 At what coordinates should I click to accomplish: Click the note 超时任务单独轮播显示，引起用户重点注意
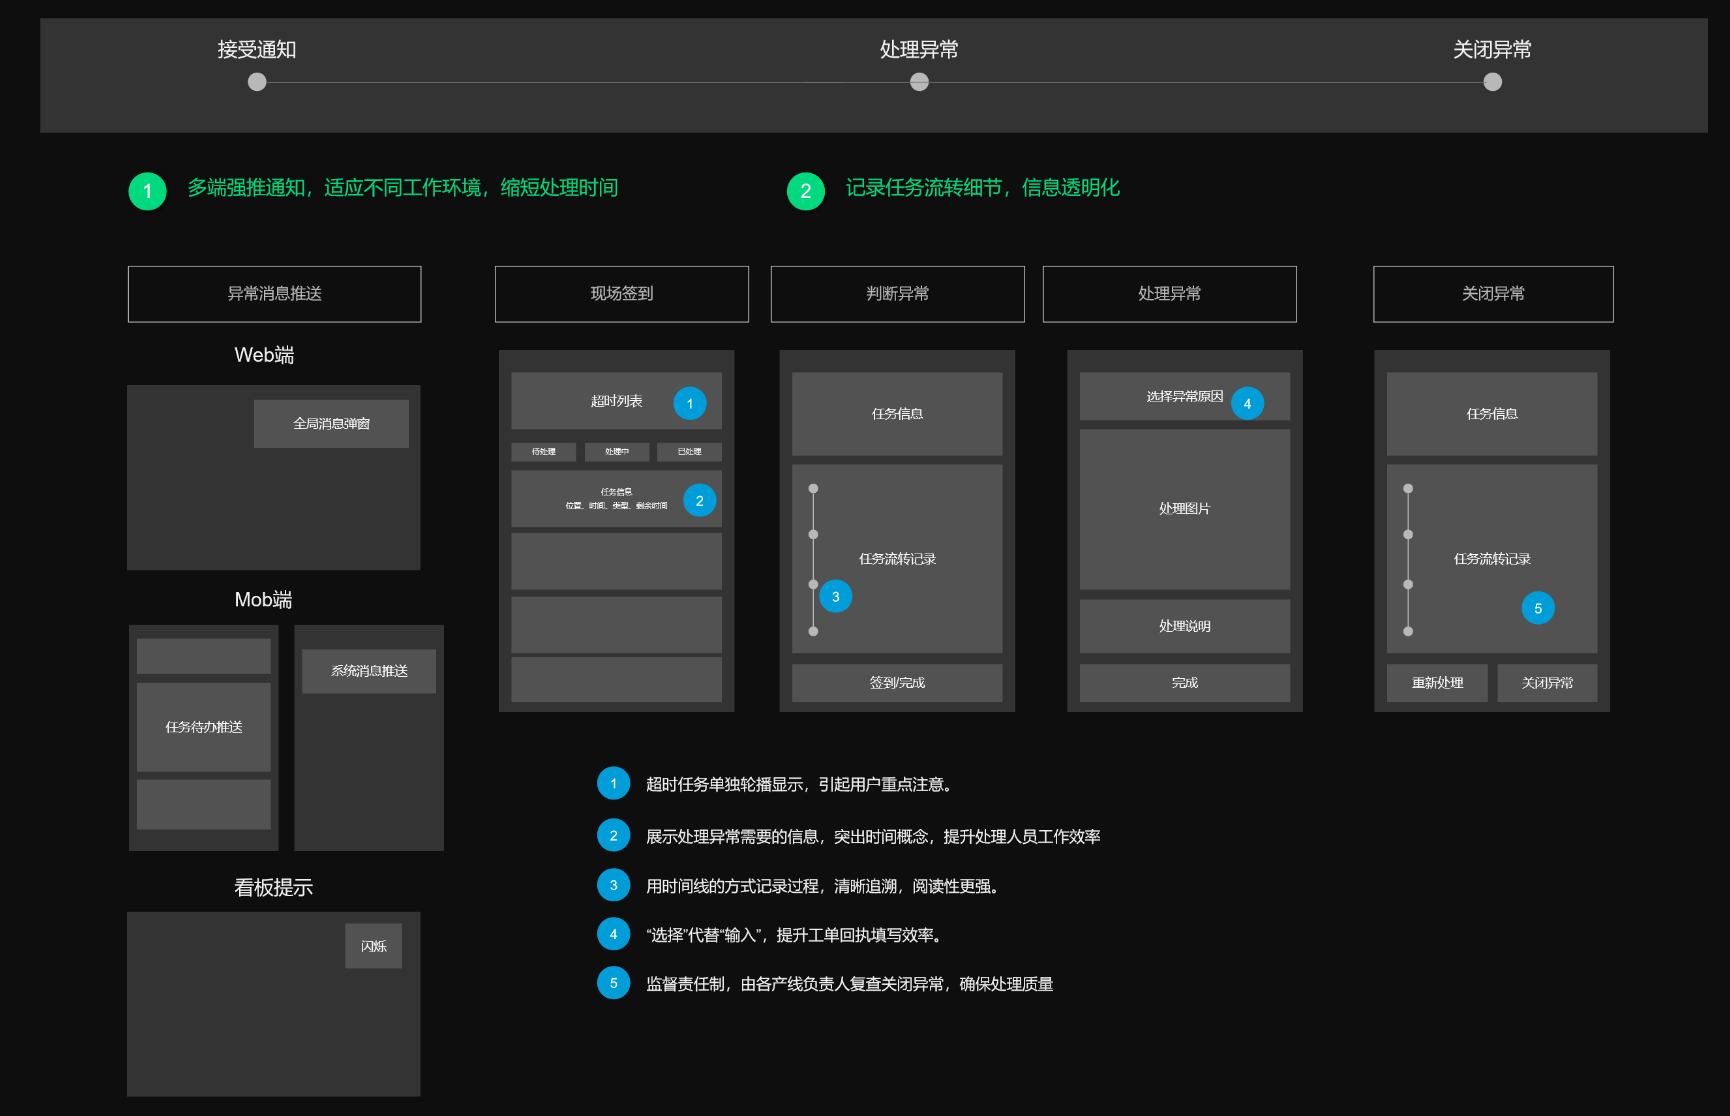pos(799,785)
